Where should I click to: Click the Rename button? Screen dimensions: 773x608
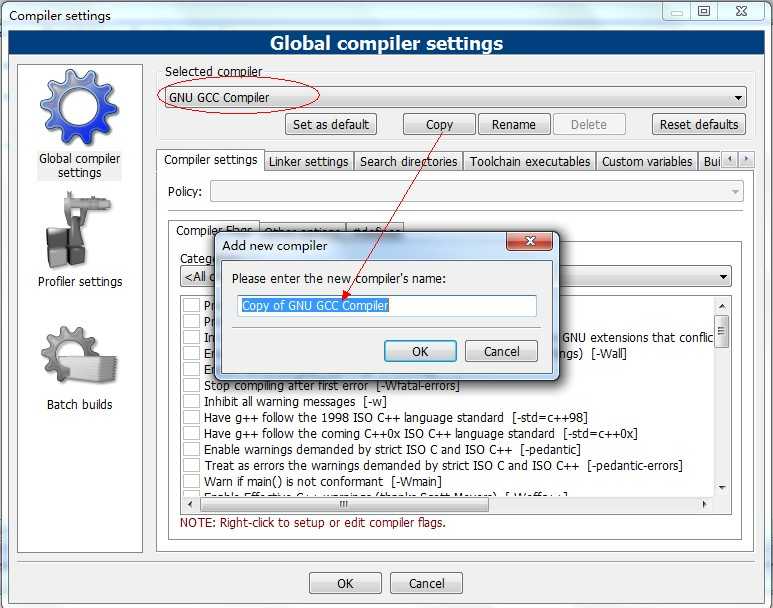pyautogui.click(x=514, y=124)
